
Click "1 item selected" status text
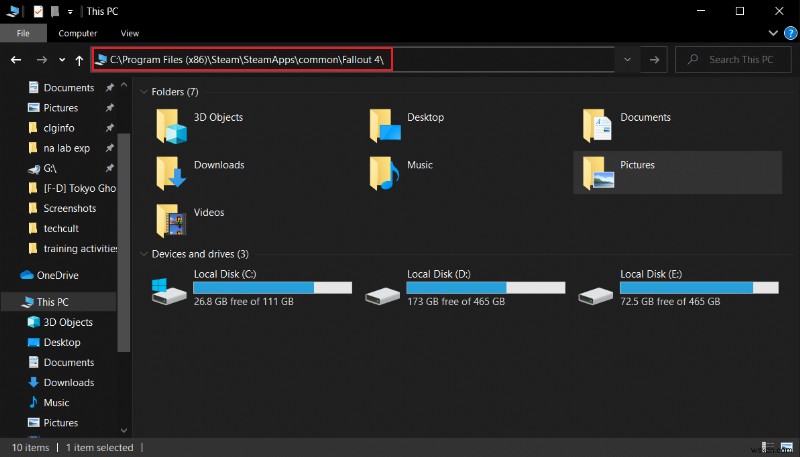point(99,448)
